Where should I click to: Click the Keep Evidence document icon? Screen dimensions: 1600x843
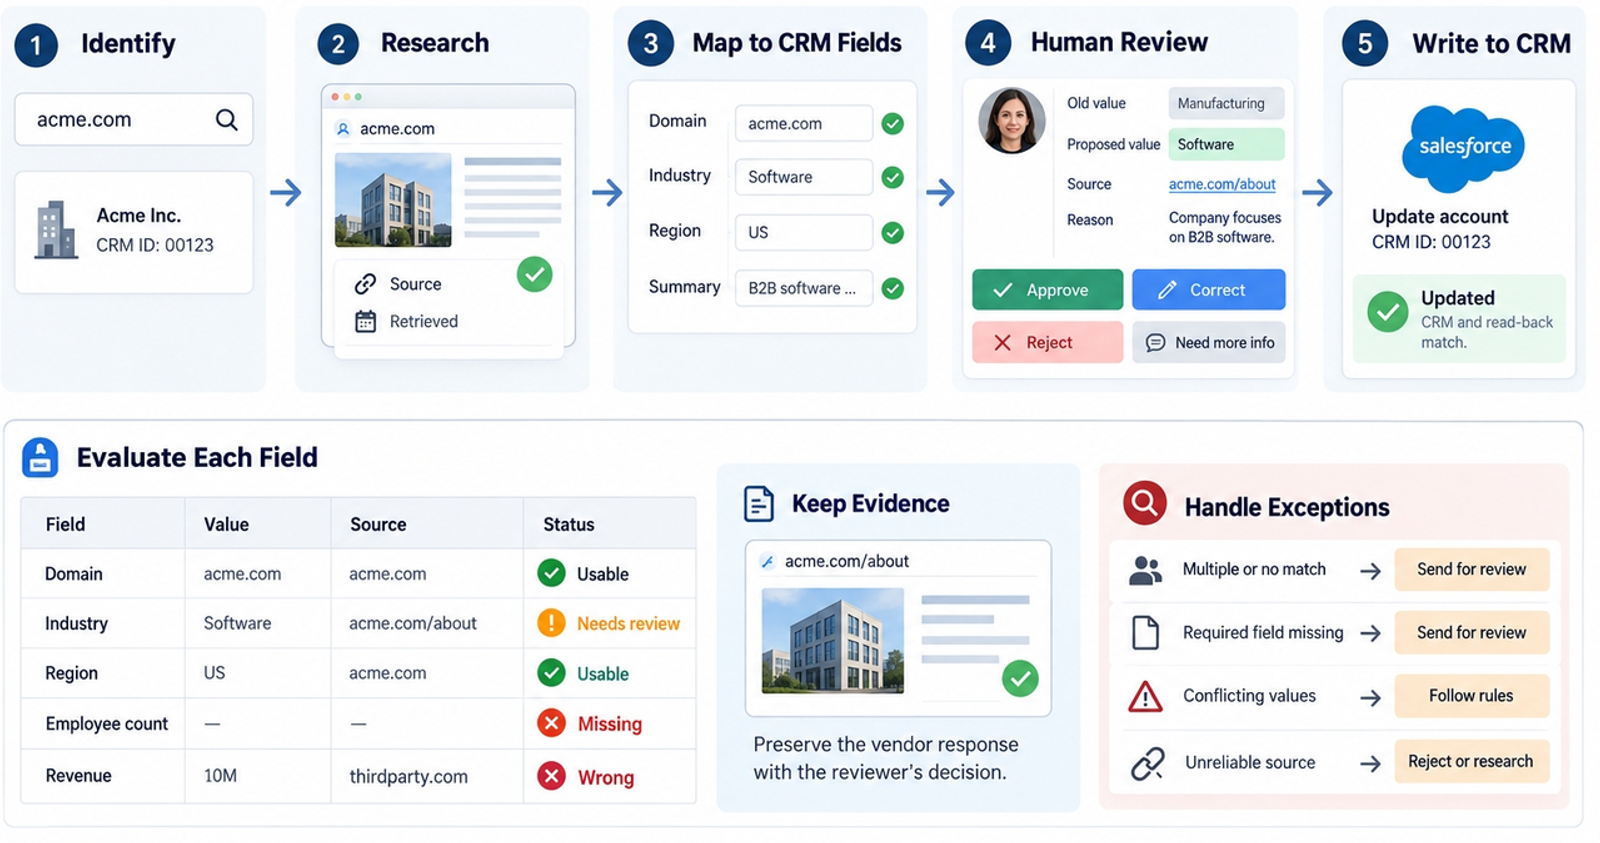coord(759,503)
